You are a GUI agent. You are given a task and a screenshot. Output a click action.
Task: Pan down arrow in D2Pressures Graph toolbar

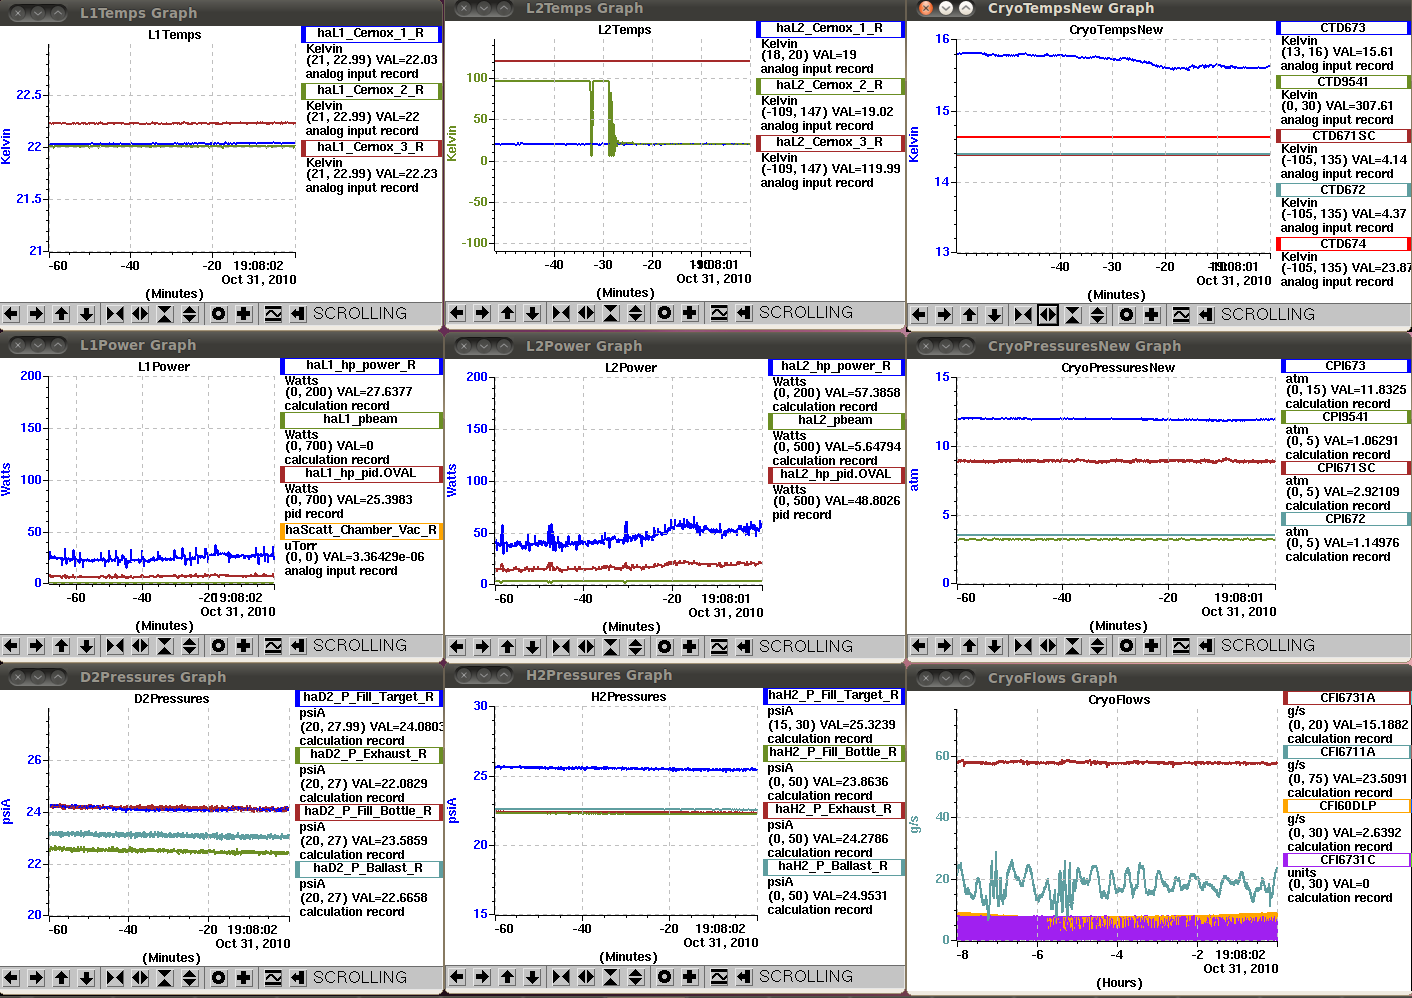87,978
